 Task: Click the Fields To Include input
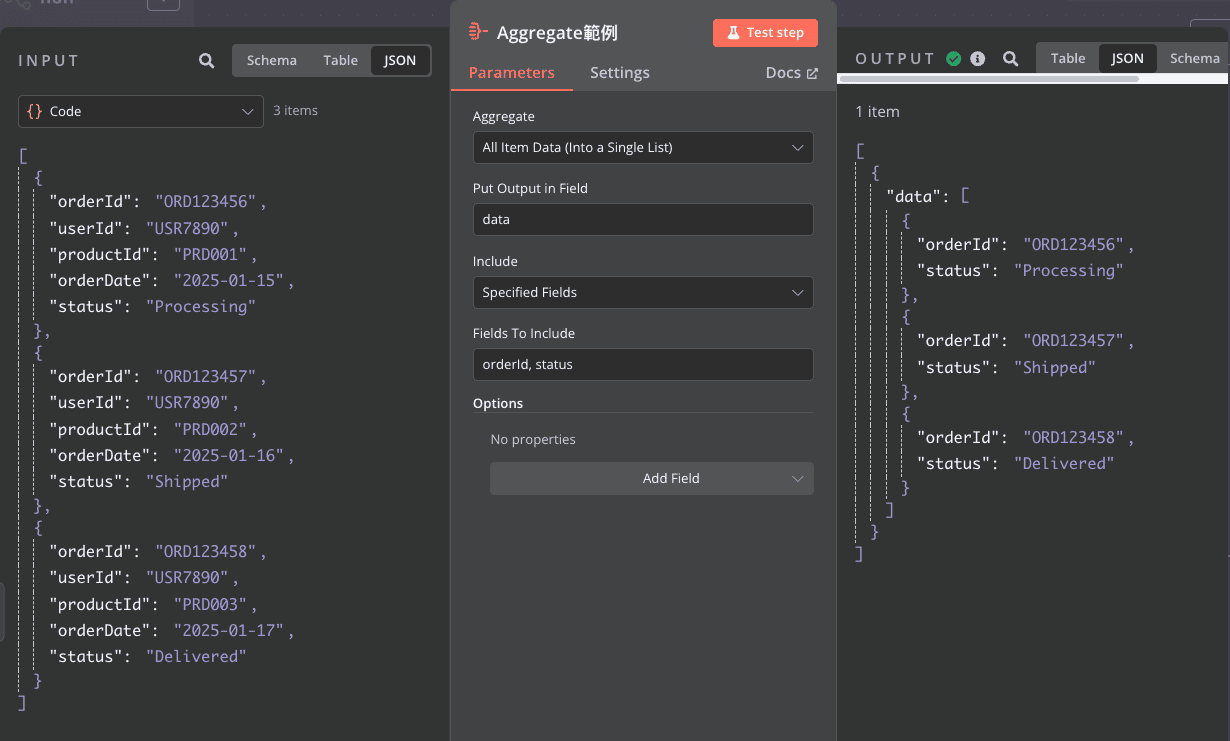643,364
